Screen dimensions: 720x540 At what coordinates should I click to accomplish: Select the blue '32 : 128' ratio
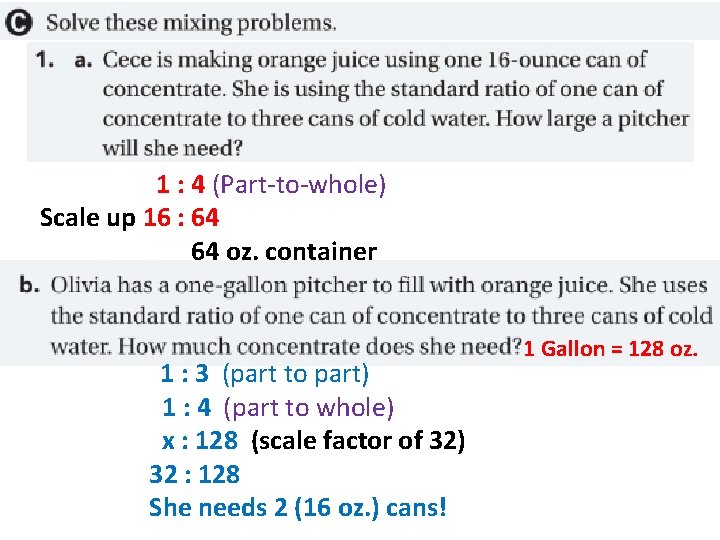pos(194,474)
